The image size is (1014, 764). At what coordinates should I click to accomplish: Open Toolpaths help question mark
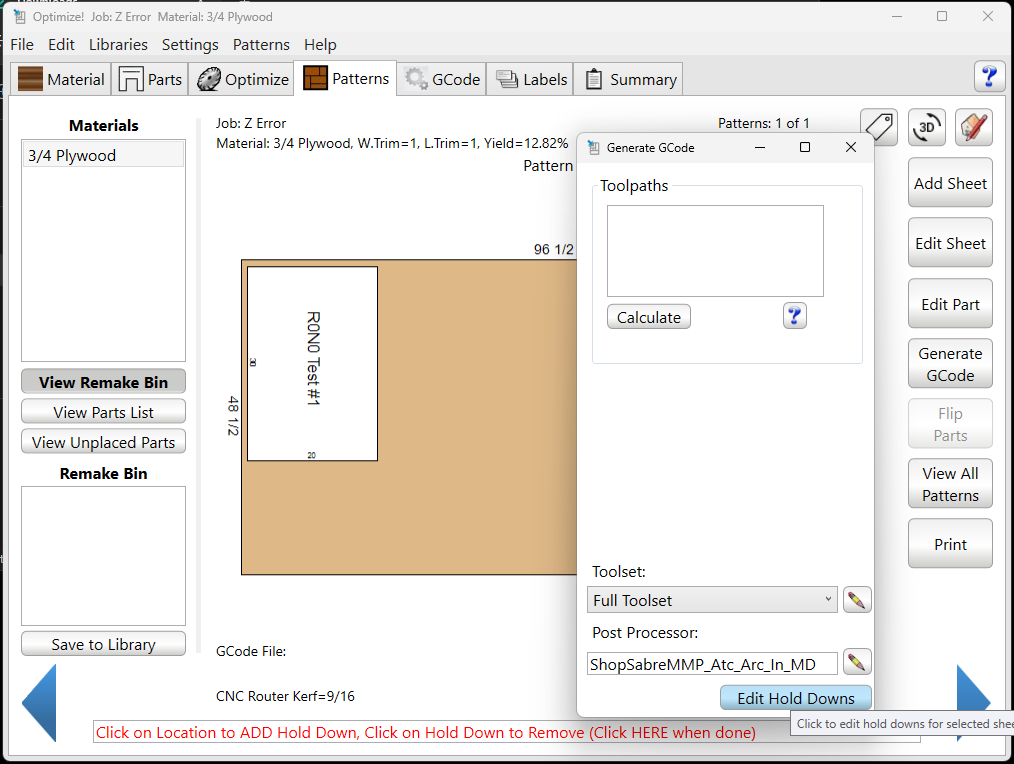tap(795, 317)
